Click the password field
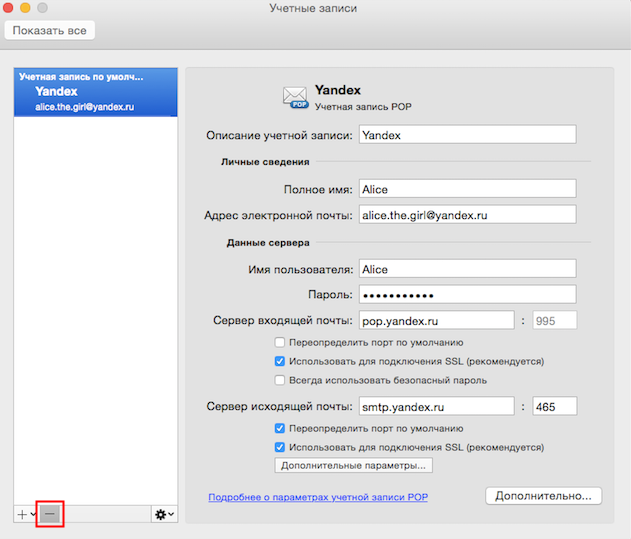This screenshot has width=631, height=539. (x=467, y=295)
